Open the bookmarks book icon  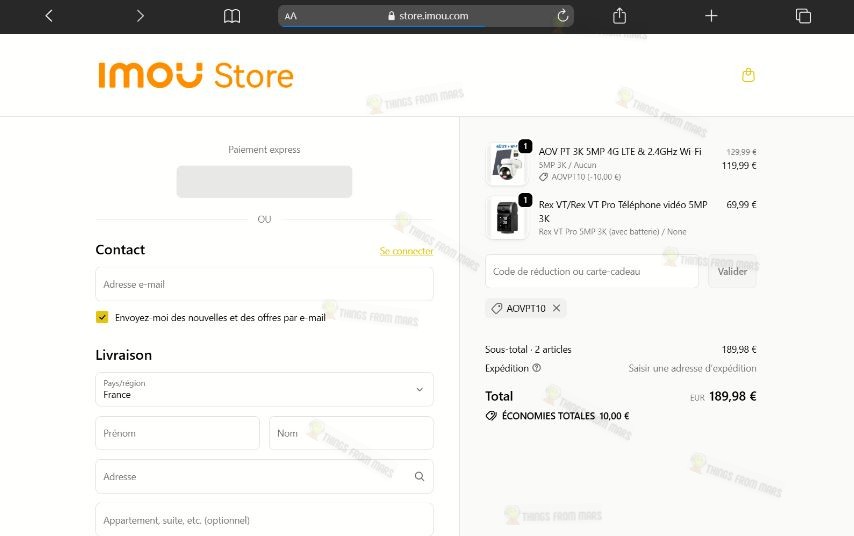click(x=232, y=16)
